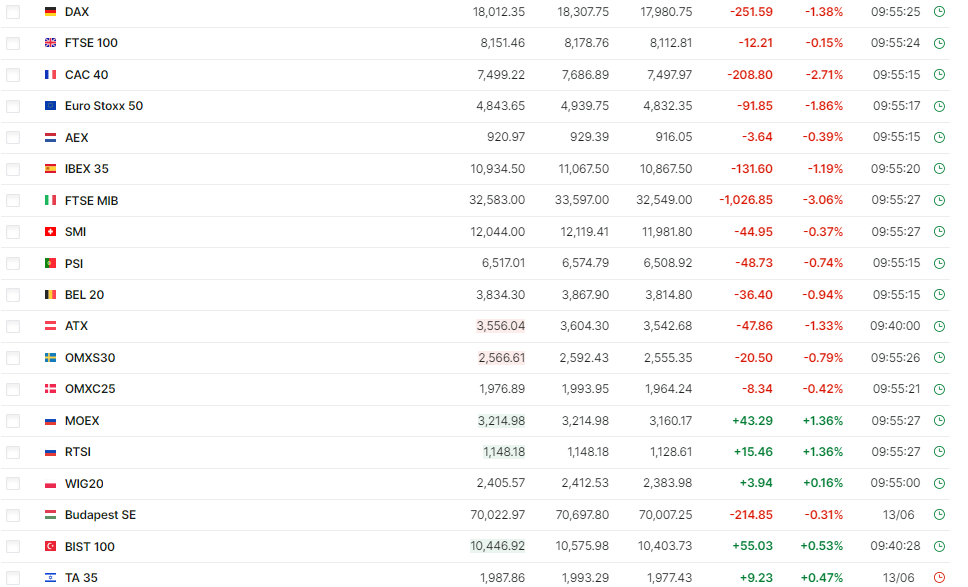Open the Euro Stoxx 50 index page
The image size is (968, 587).
(103, 106)
